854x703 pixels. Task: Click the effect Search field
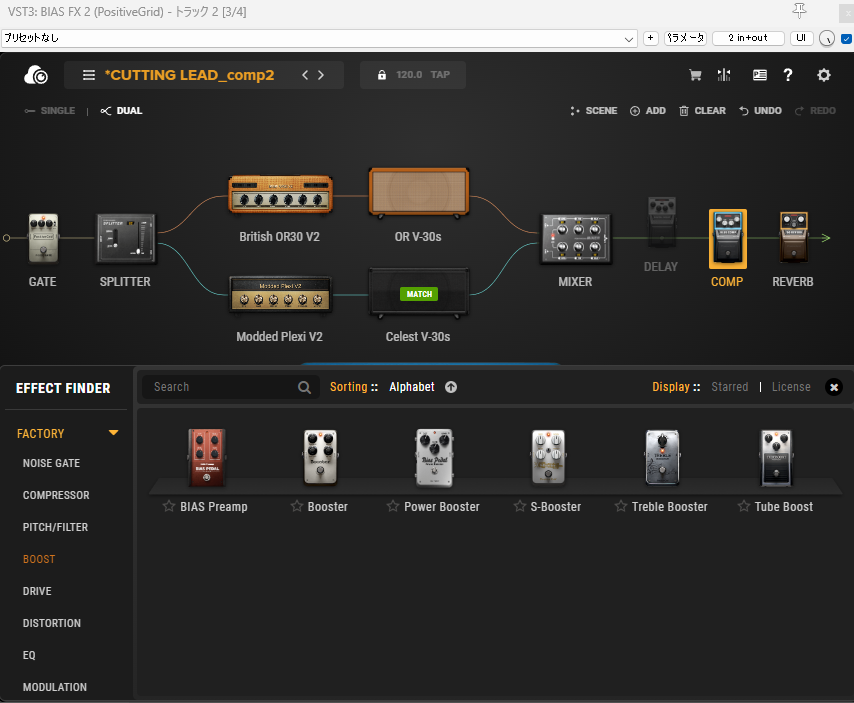tap(220, 387)
